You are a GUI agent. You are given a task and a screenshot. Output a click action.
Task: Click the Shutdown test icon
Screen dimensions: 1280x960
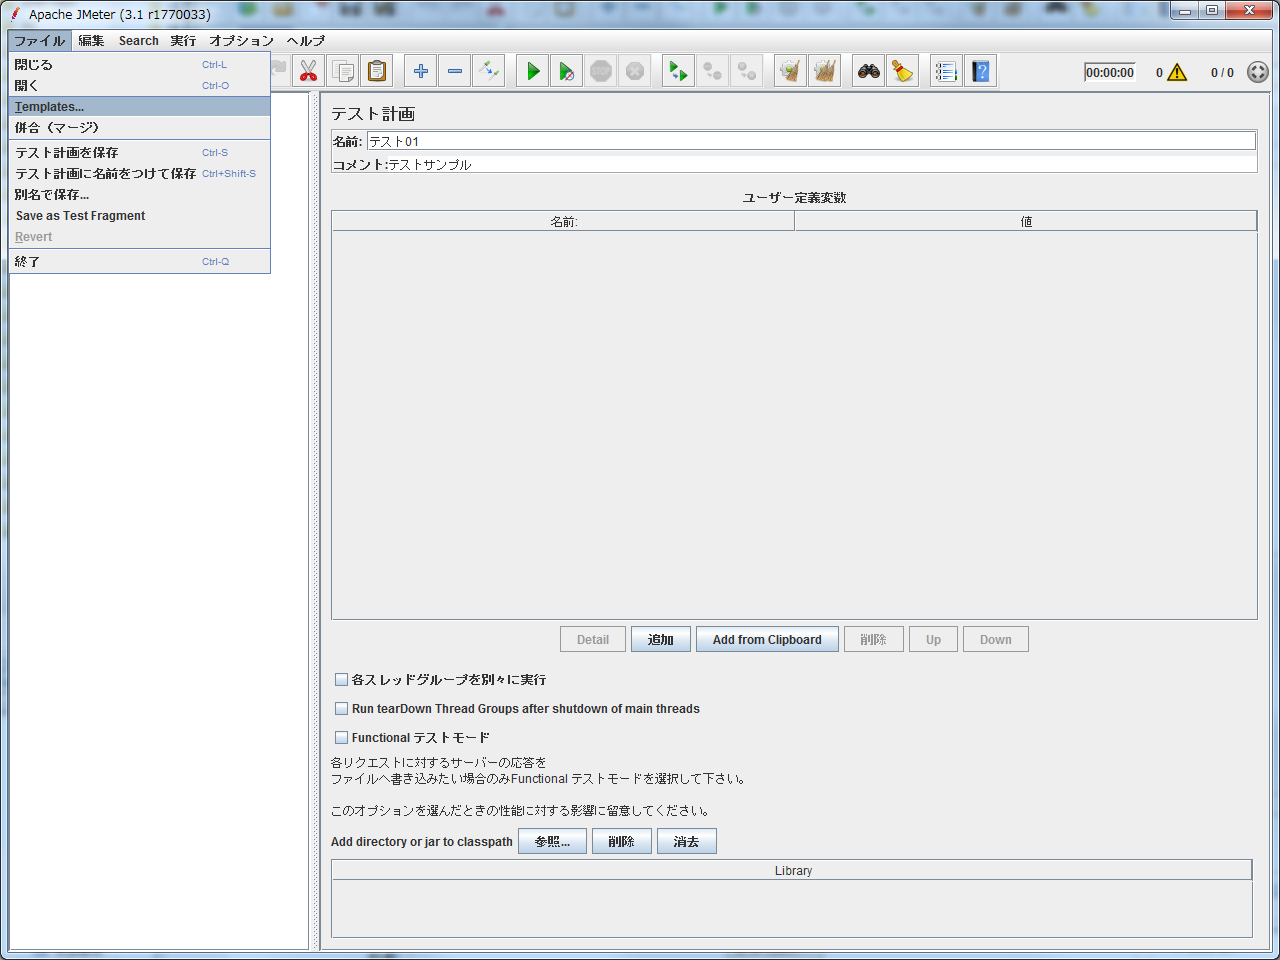point(635,71)
